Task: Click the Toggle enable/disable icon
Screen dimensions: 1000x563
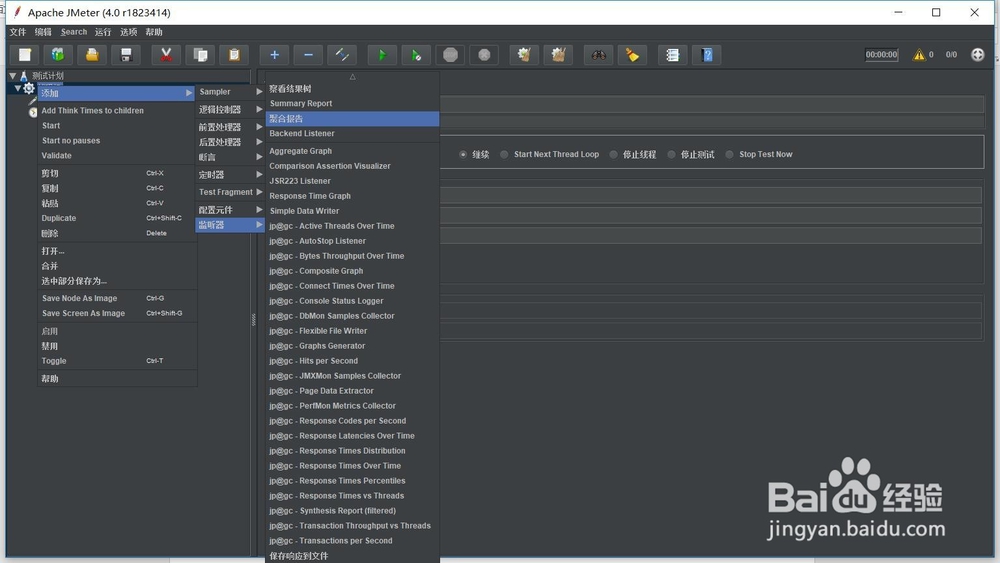Action: 342,55
